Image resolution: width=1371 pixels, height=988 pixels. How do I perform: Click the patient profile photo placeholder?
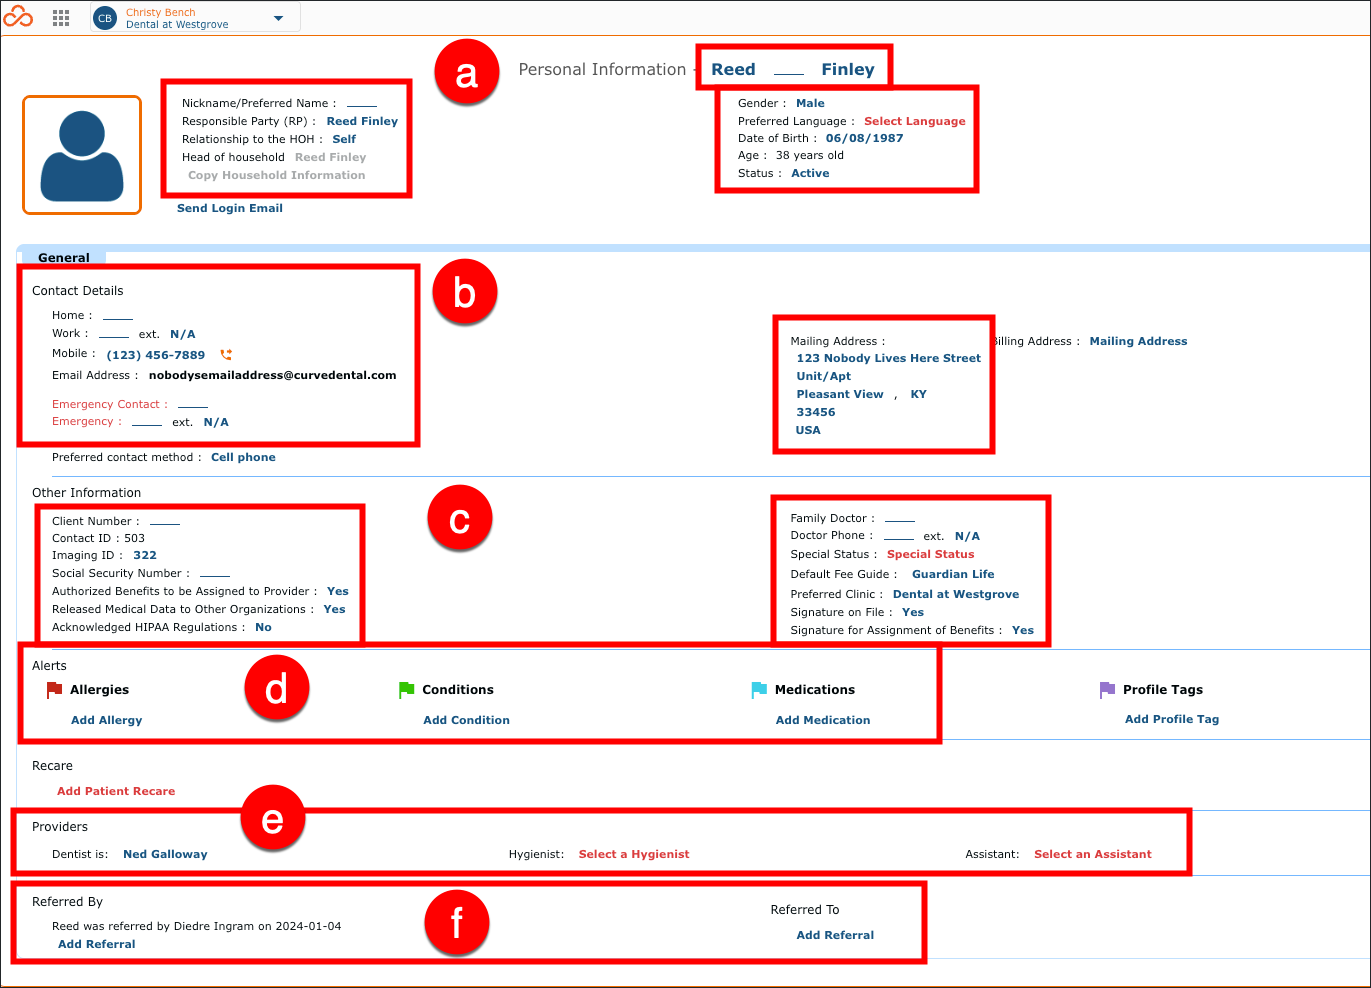[82, 155]
